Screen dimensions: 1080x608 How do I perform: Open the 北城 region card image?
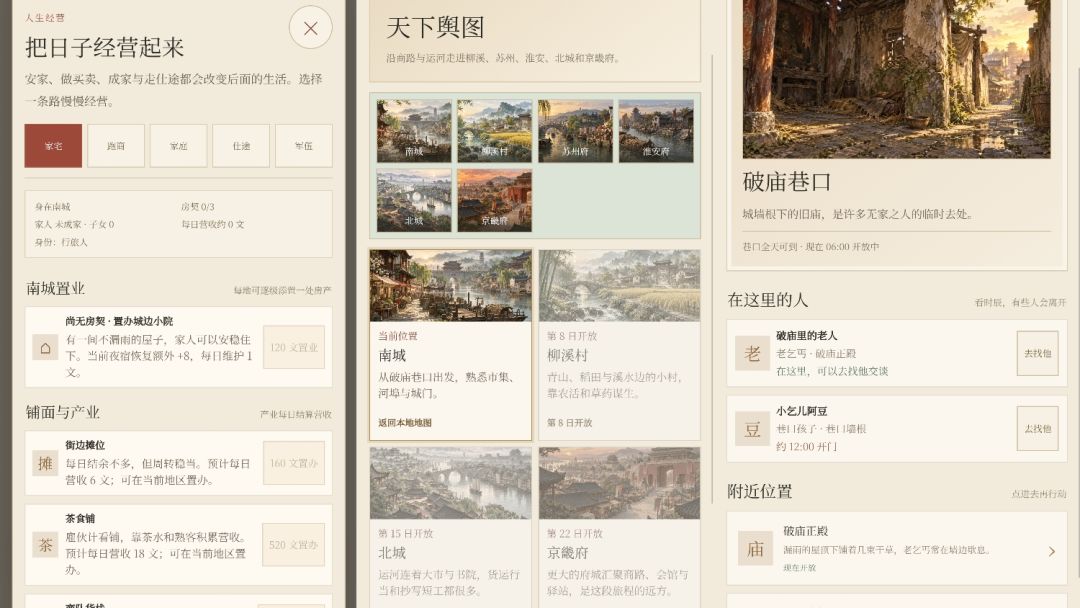click(450, 483)
